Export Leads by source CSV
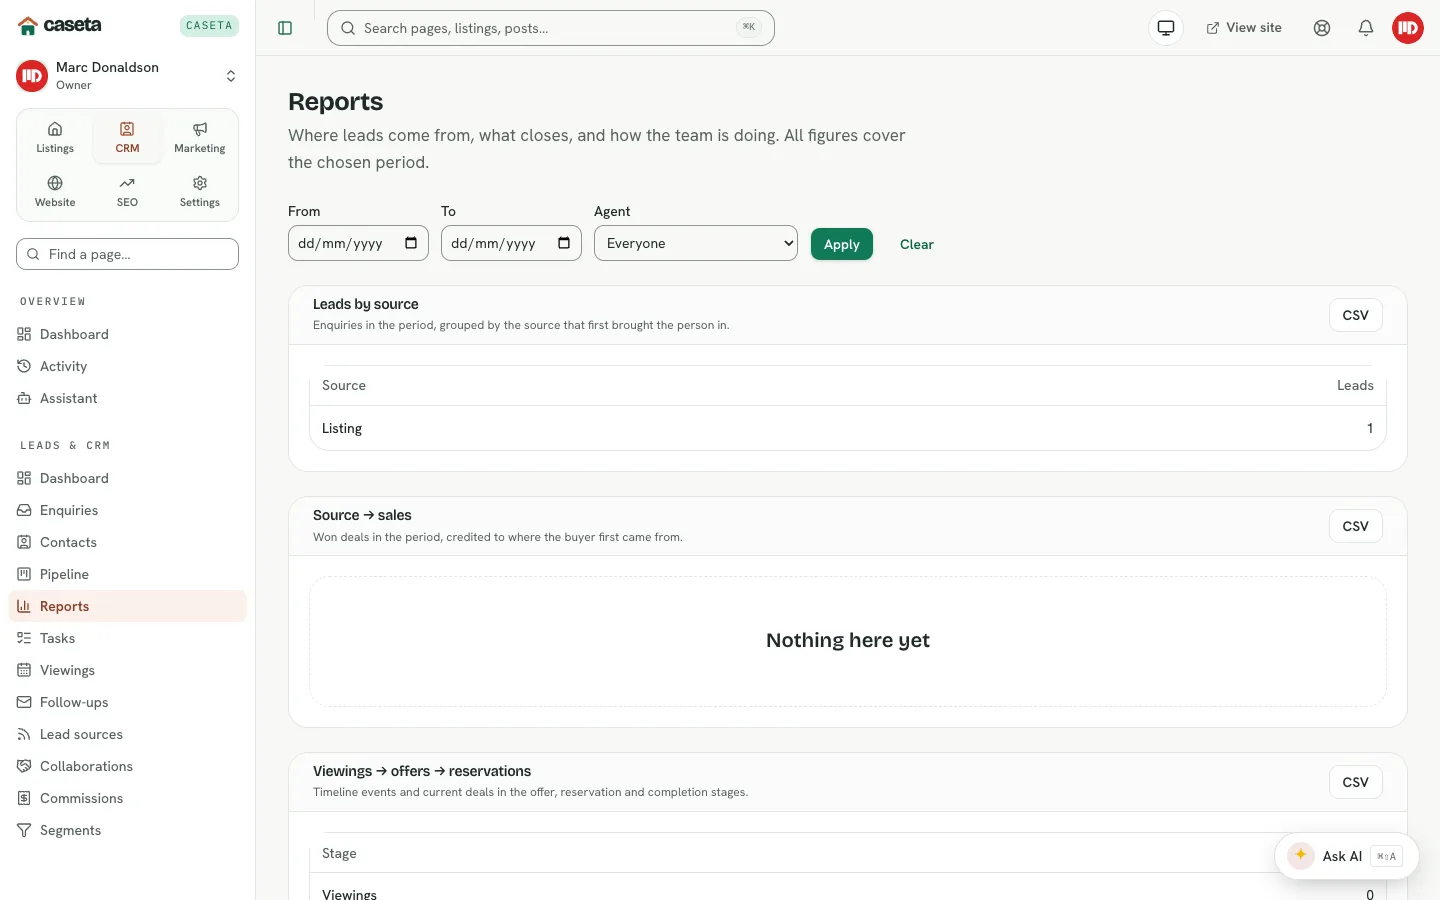This screenshot has width=1440, height=900. pos(1356,315)
